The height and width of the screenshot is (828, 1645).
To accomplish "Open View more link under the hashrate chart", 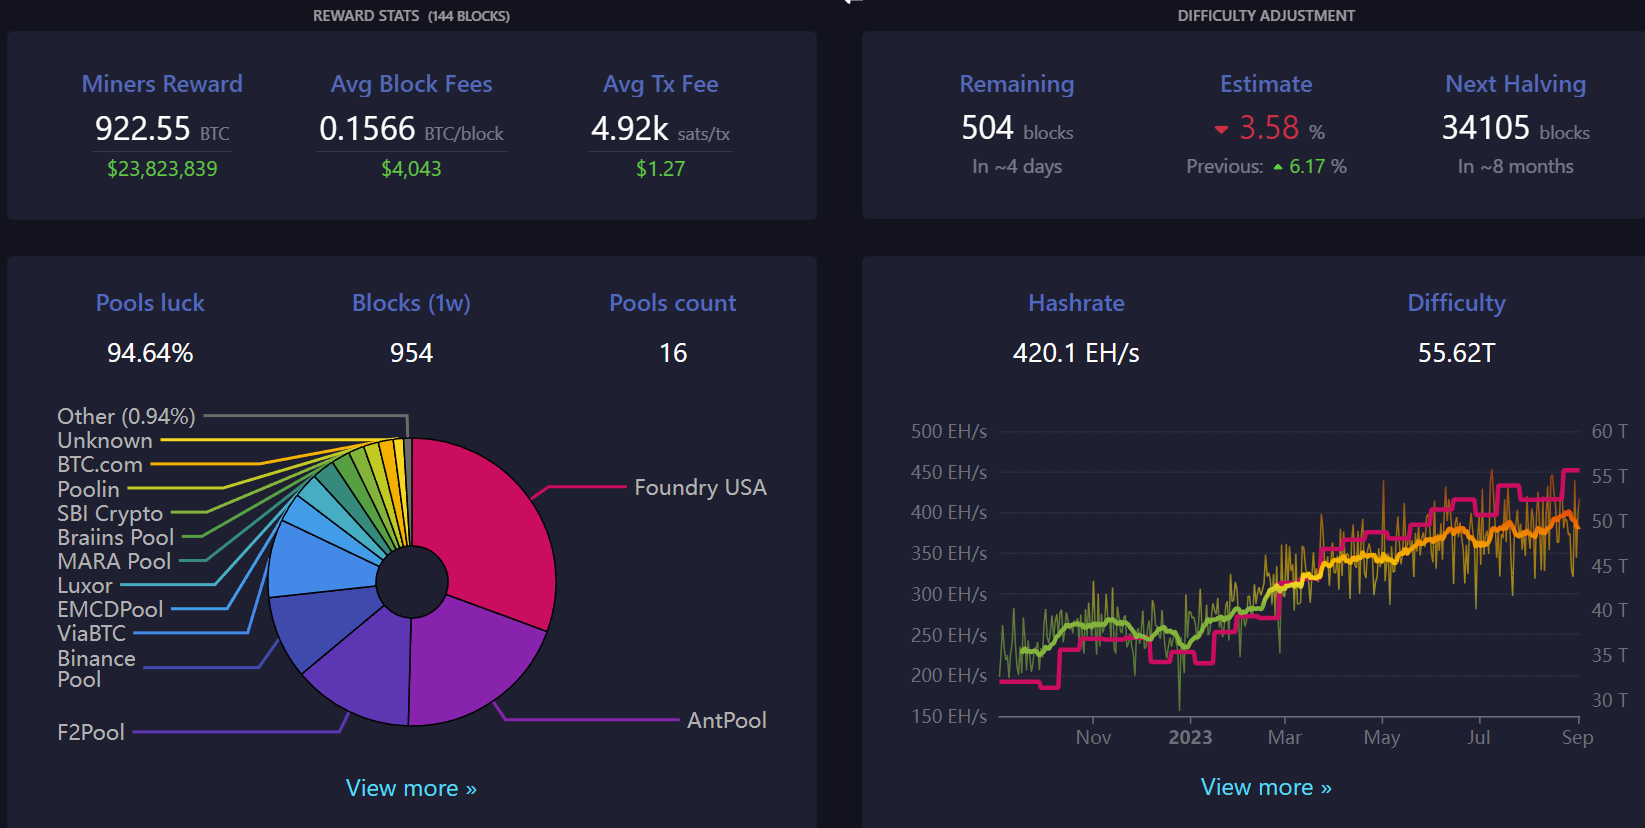I will tap(1266, 787).
